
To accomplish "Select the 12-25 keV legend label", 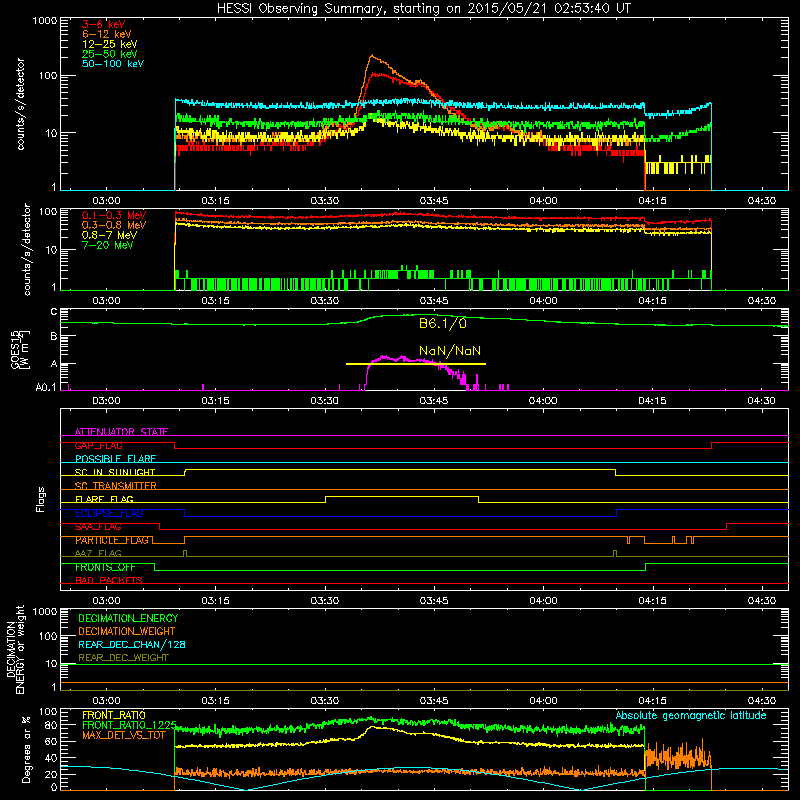I will 110,44.
